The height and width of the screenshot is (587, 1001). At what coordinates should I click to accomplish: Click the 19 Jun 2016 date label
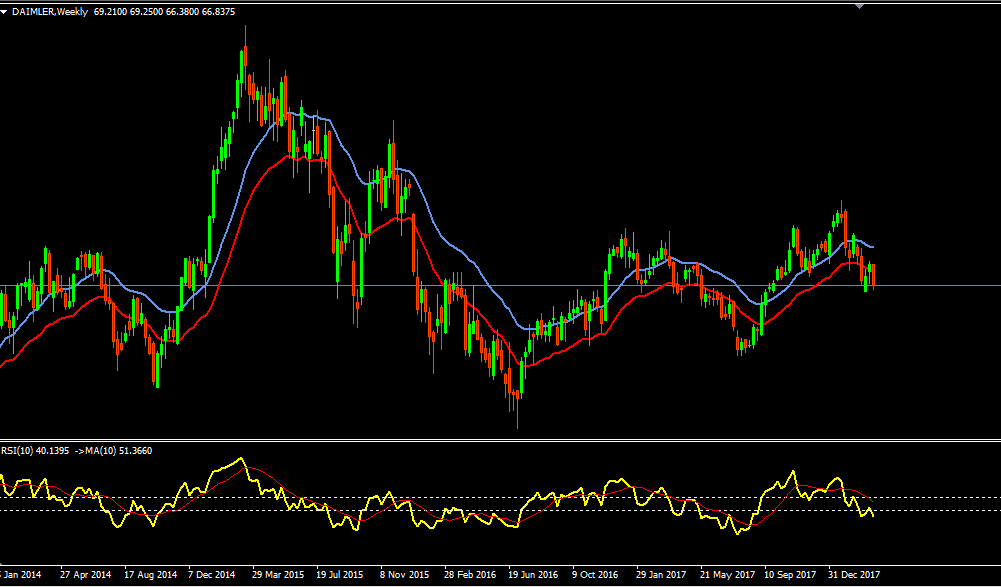coord(533,575)
